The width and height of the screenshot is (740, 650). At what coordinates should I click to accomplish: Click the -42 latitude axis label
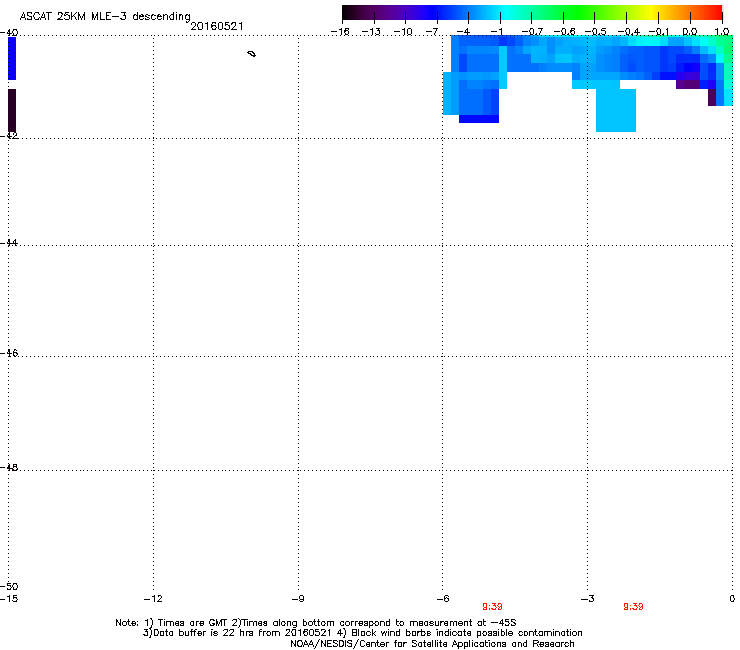point(9,135)
